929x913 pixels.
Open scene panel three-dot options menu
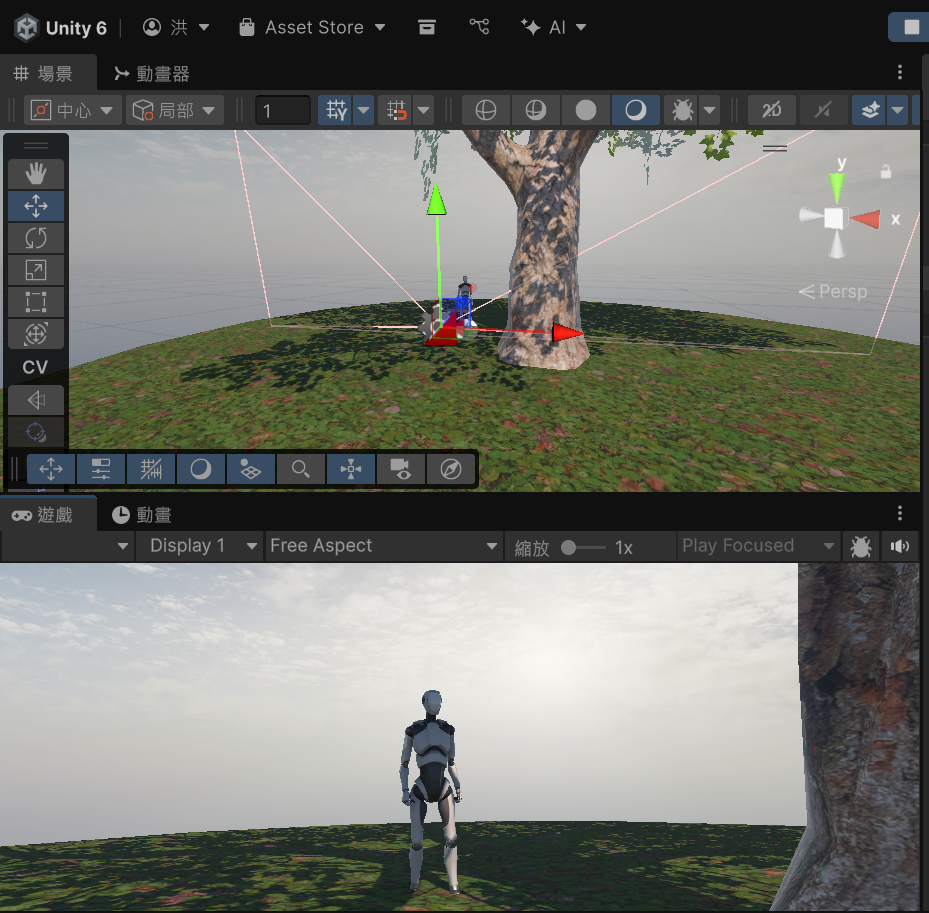900,72
